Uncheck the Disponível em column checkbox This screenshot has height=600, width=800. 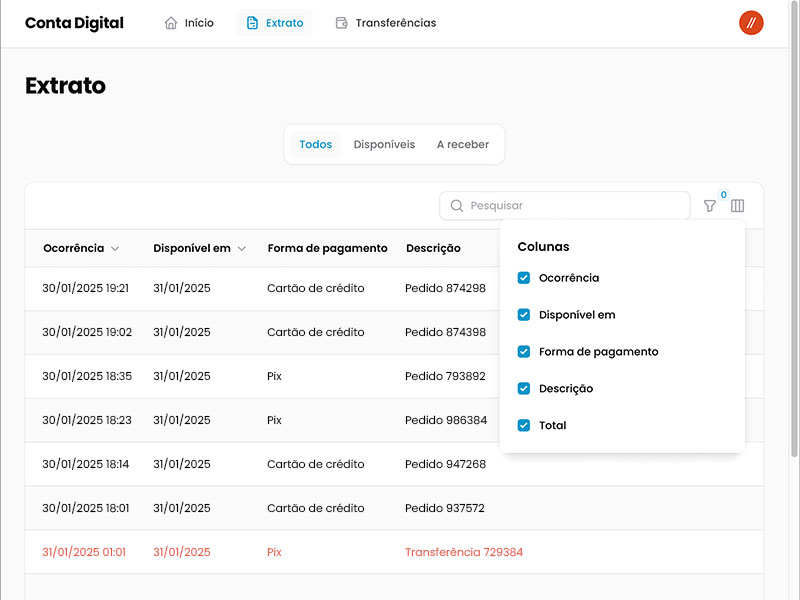point(524,315)
